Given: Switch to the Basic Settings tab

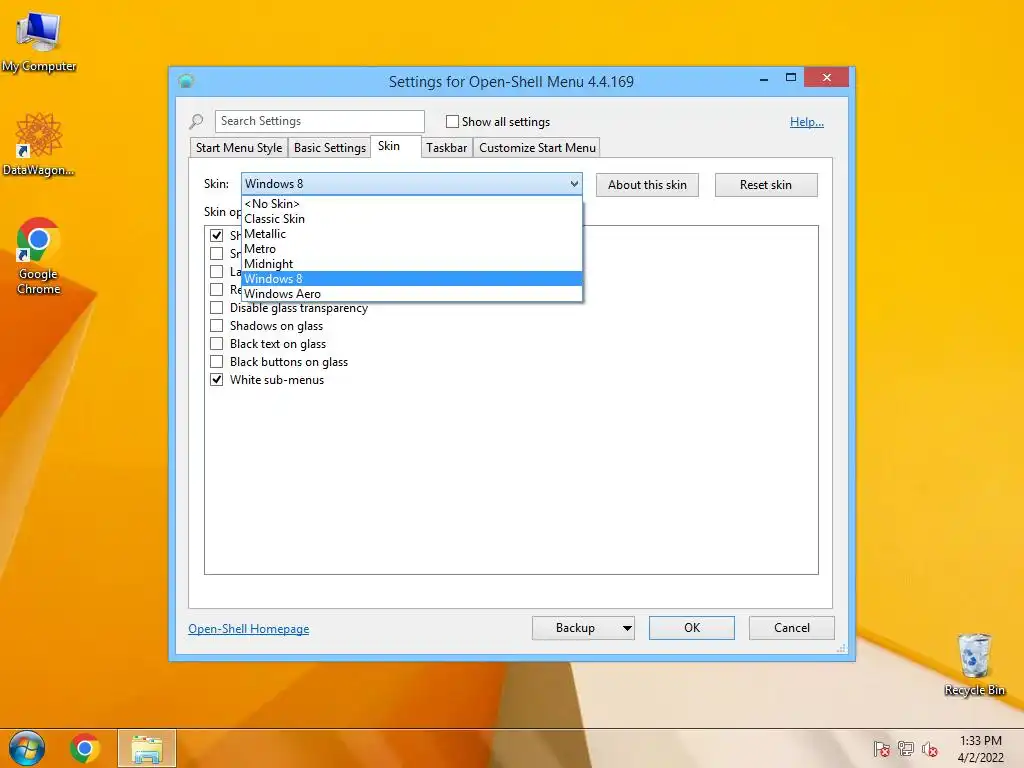Looking at the screenshot, I should tap(330, 148).
